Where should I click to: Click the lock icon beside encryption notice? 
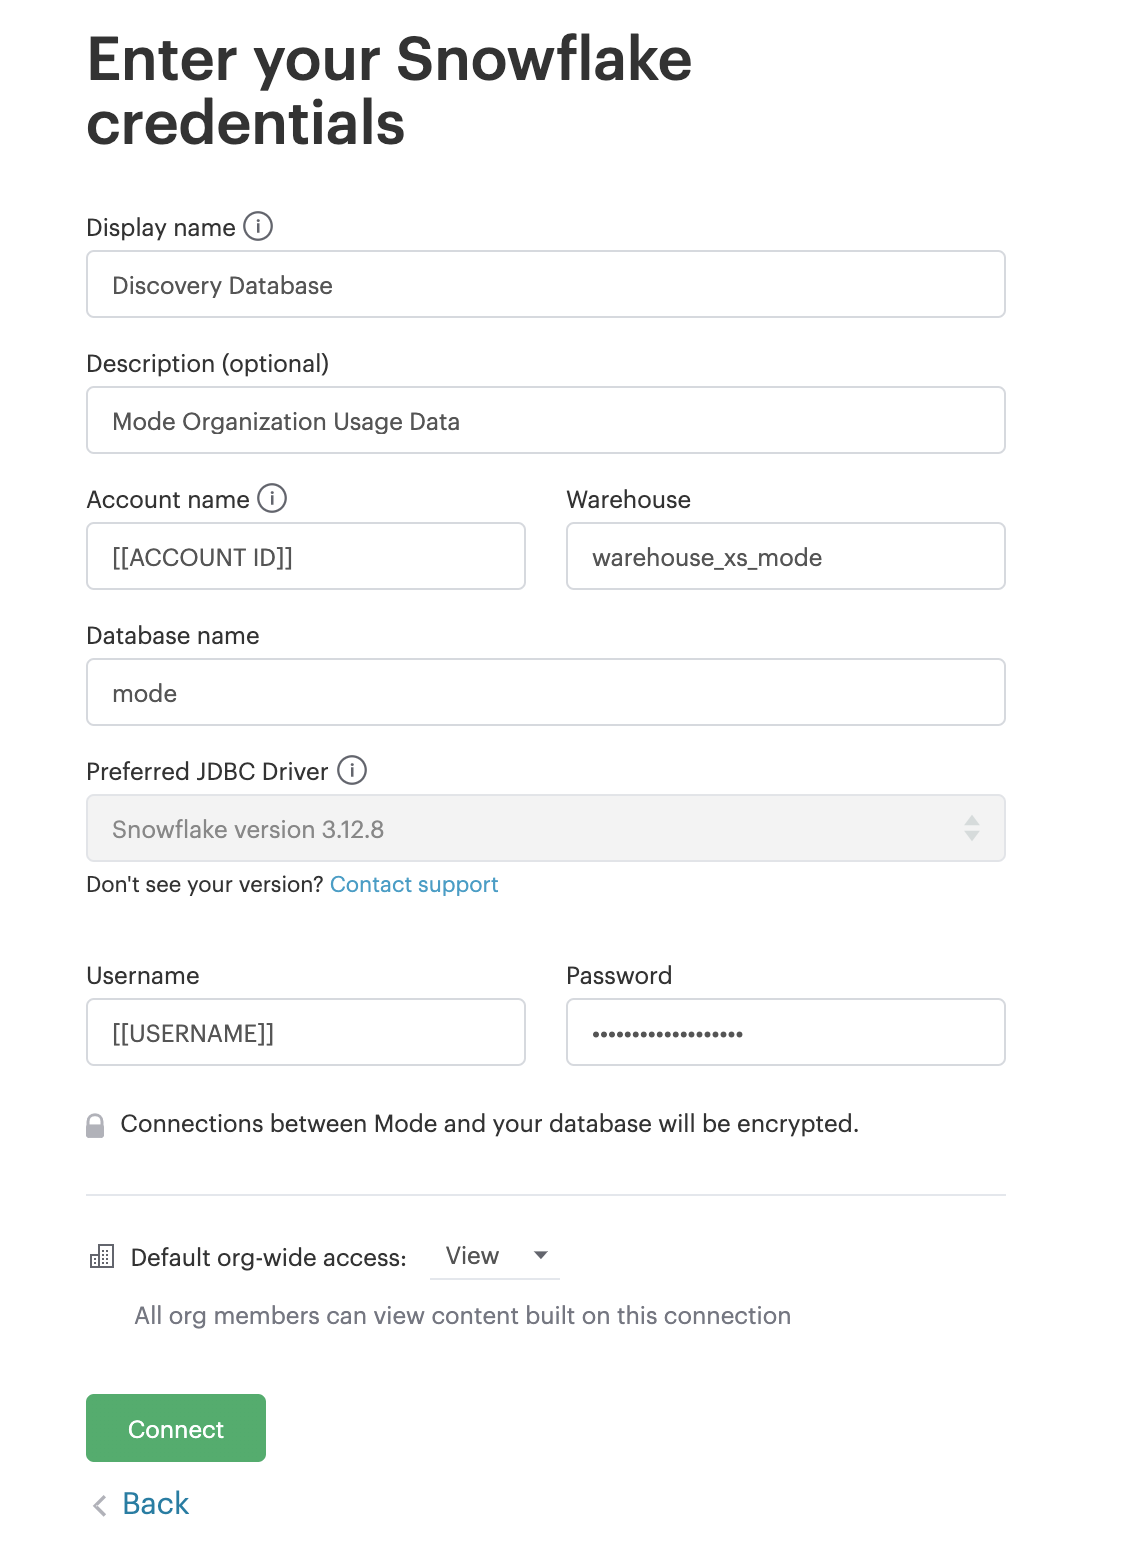(x=95, y=1126)
